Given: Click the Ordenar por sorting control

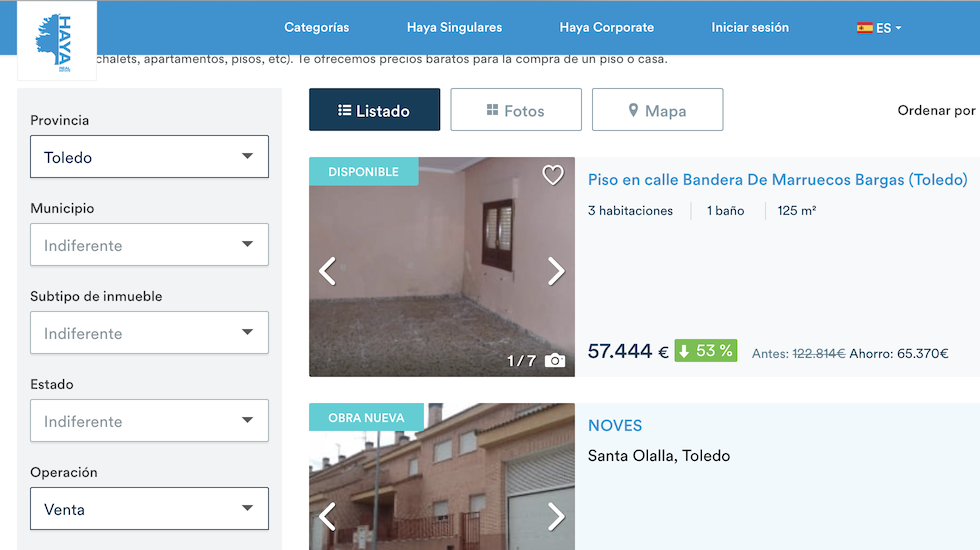Looking at the screenshot, I should click(x=937, y=111).
